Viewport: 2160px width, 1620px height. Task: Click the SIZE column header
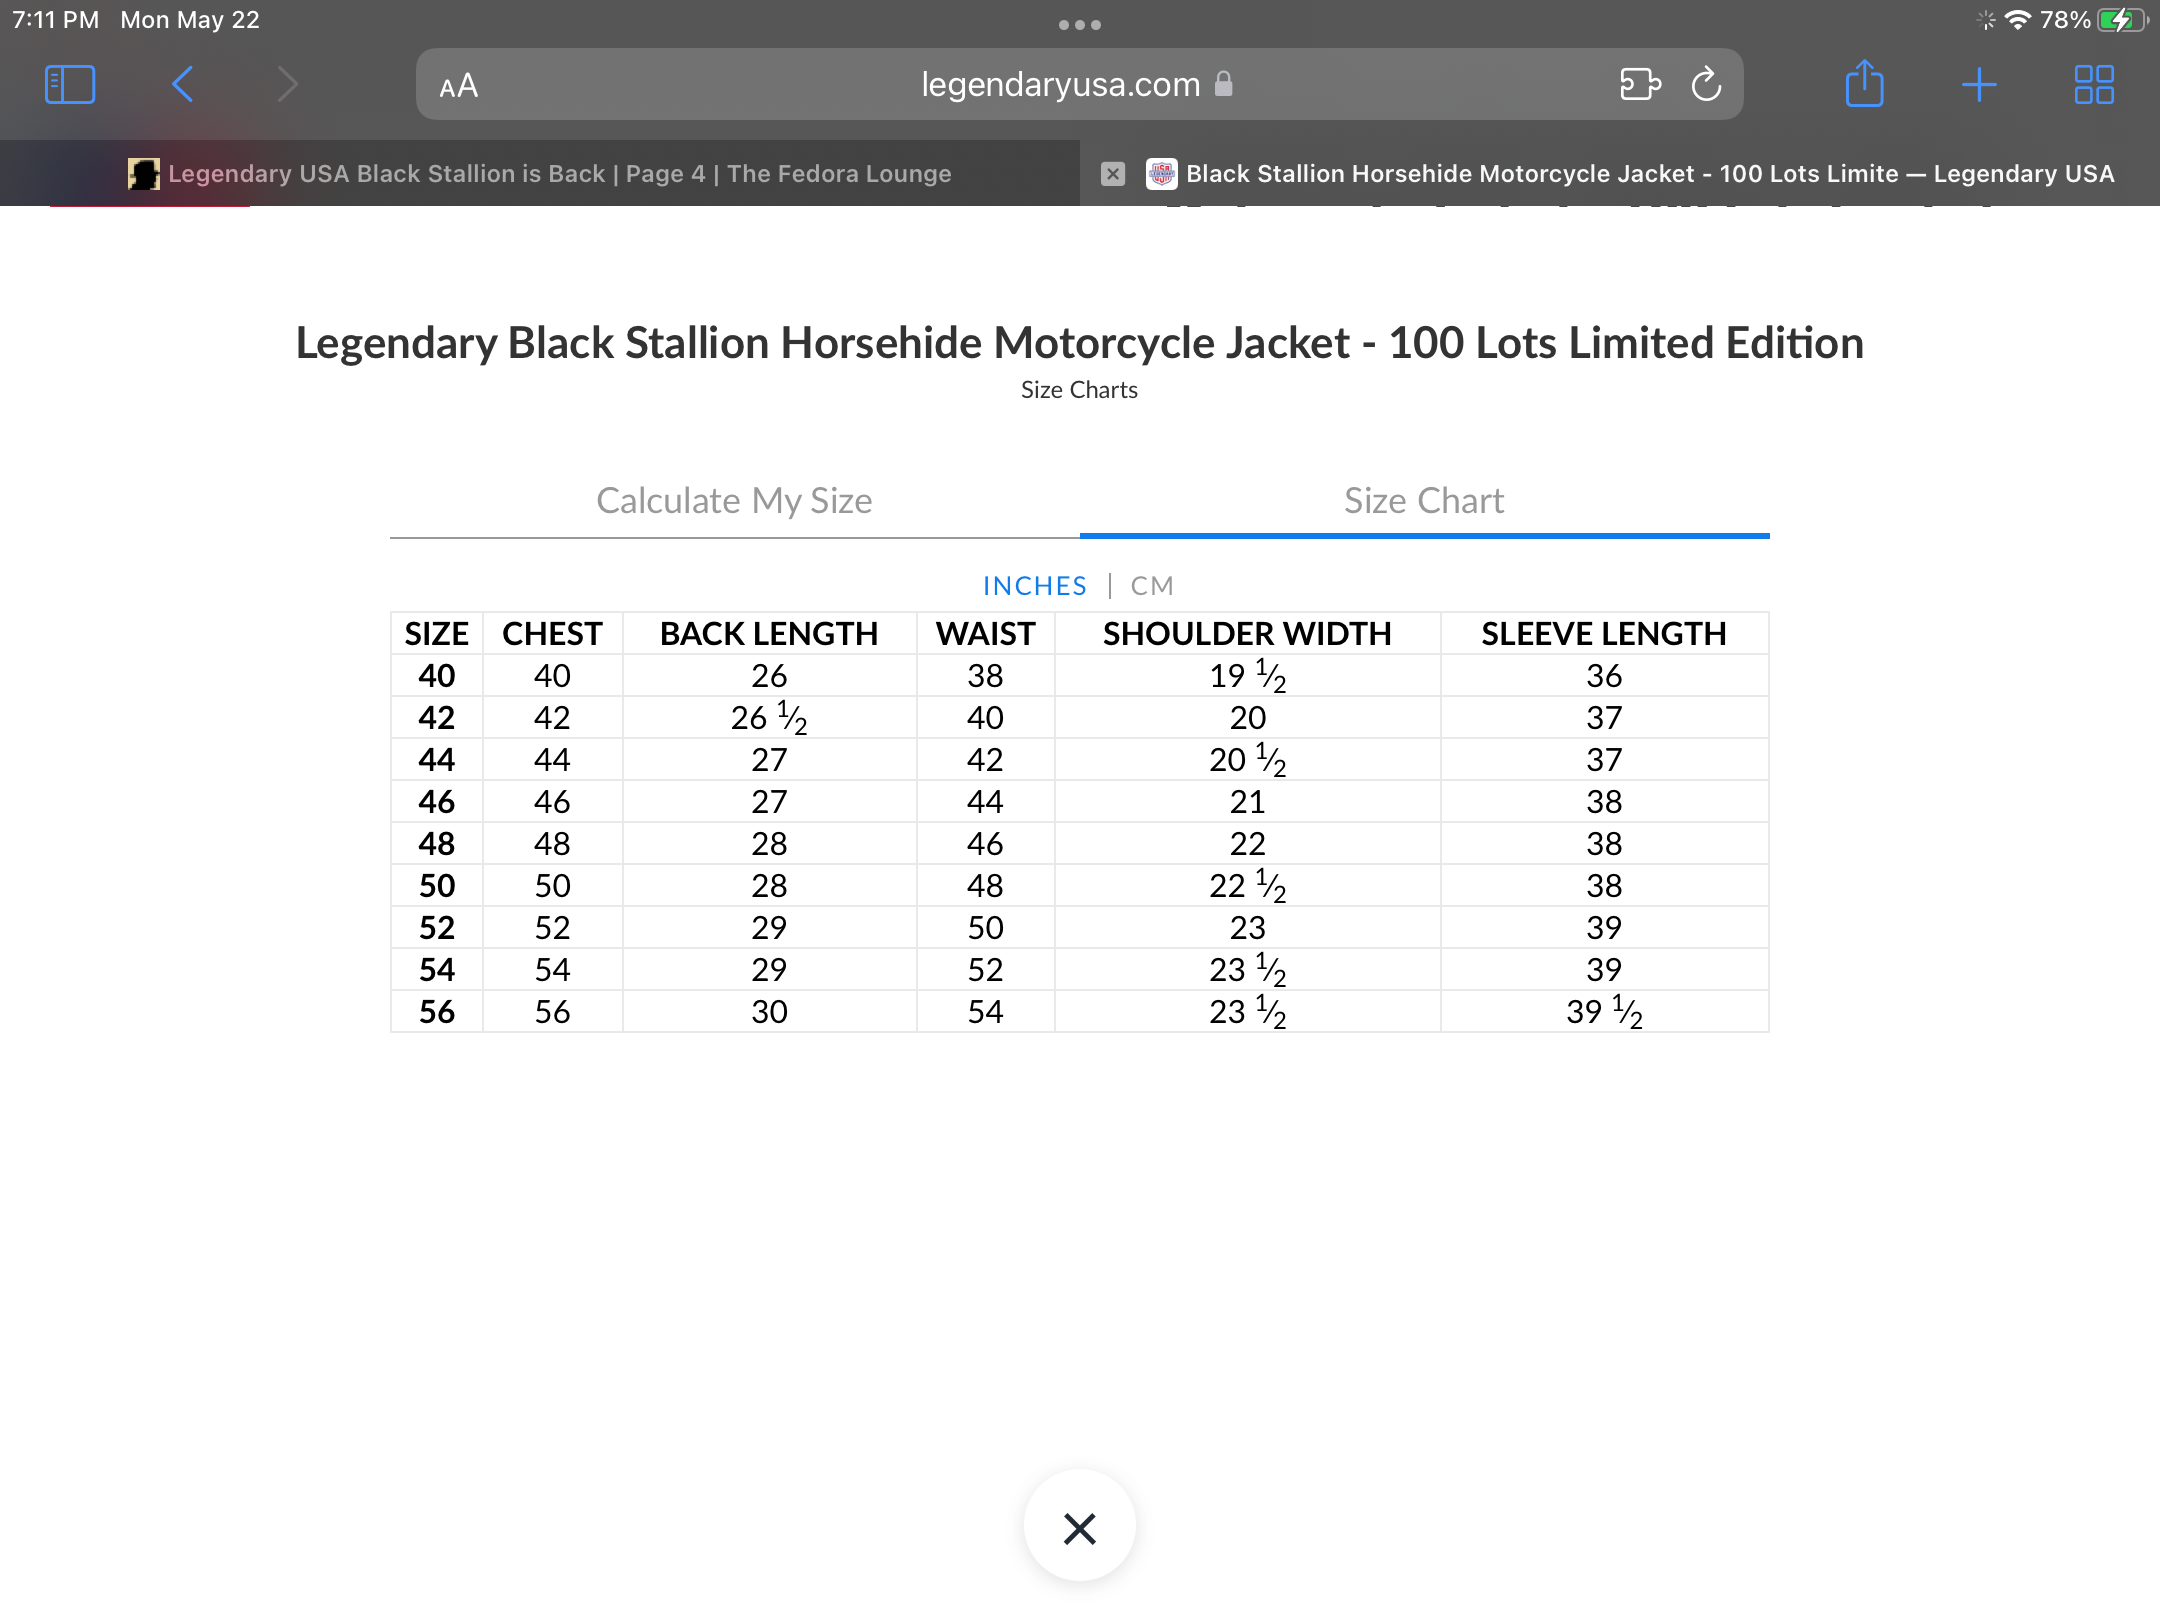(x=437, y=634)
